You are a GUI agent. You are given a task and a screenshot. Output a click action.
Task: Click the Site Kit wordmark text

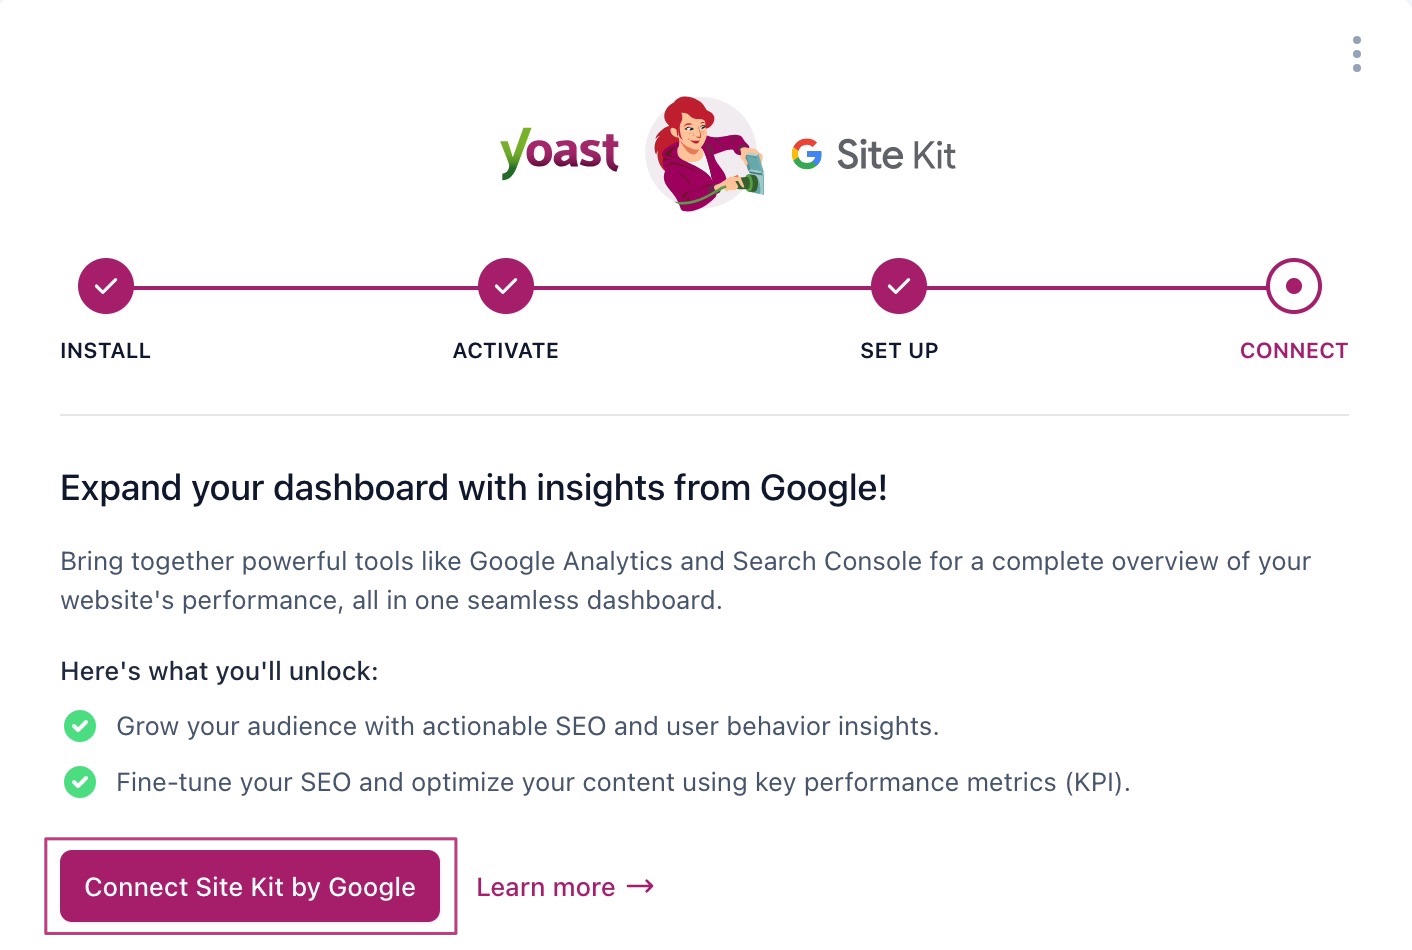896,155
